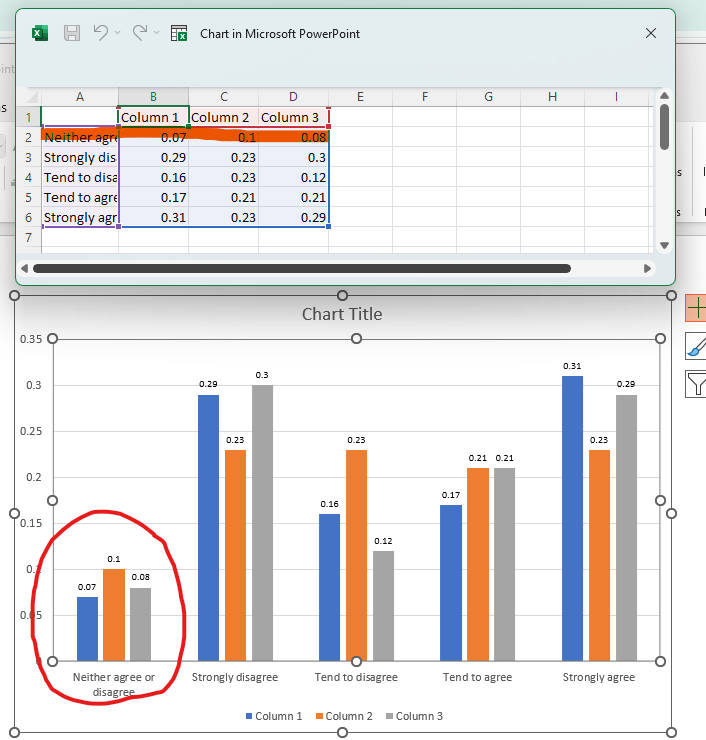Viewport: 706px width, 740px height.
Task: Expand the Redo history dropdown arrow
Action: 157,33
